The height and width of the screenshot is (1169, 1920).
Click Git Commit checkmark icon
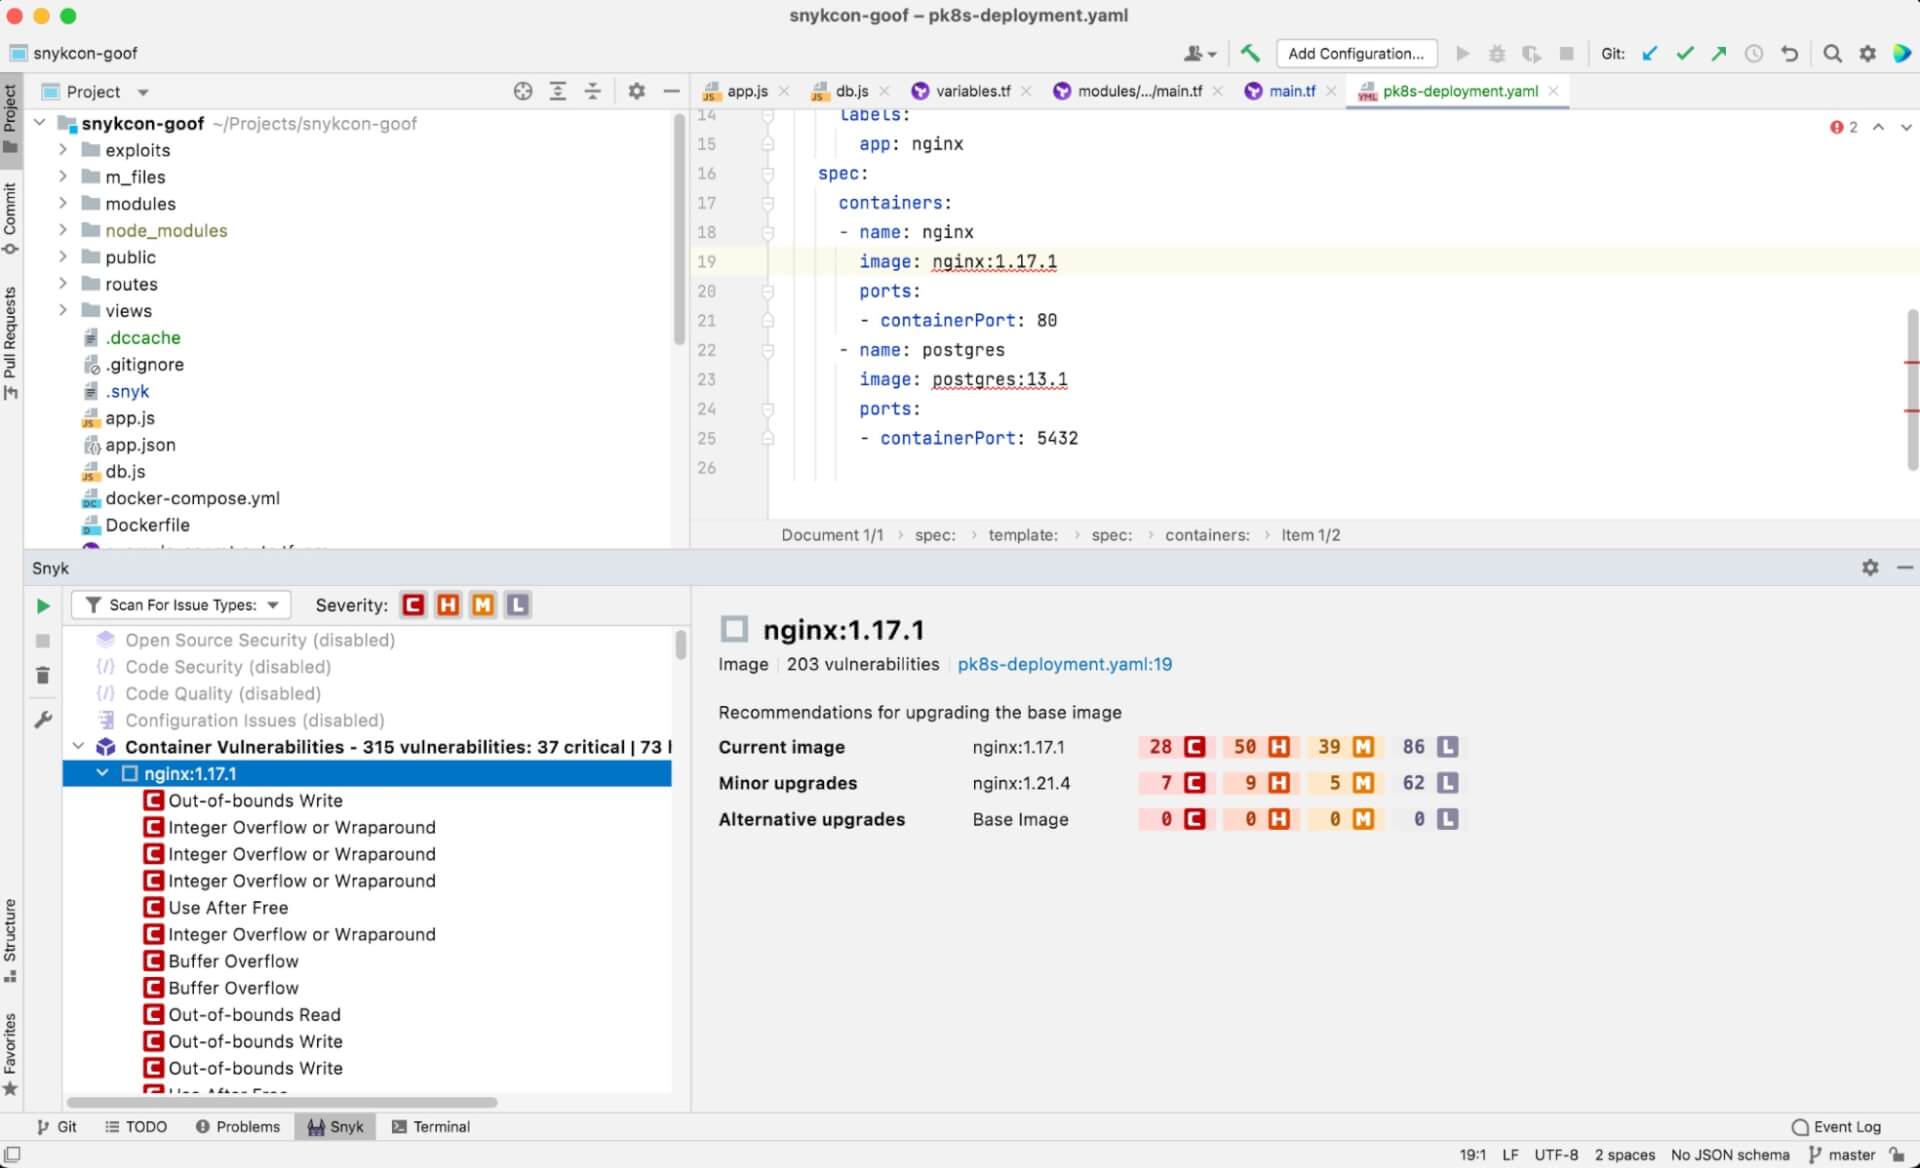(1685, 54)
